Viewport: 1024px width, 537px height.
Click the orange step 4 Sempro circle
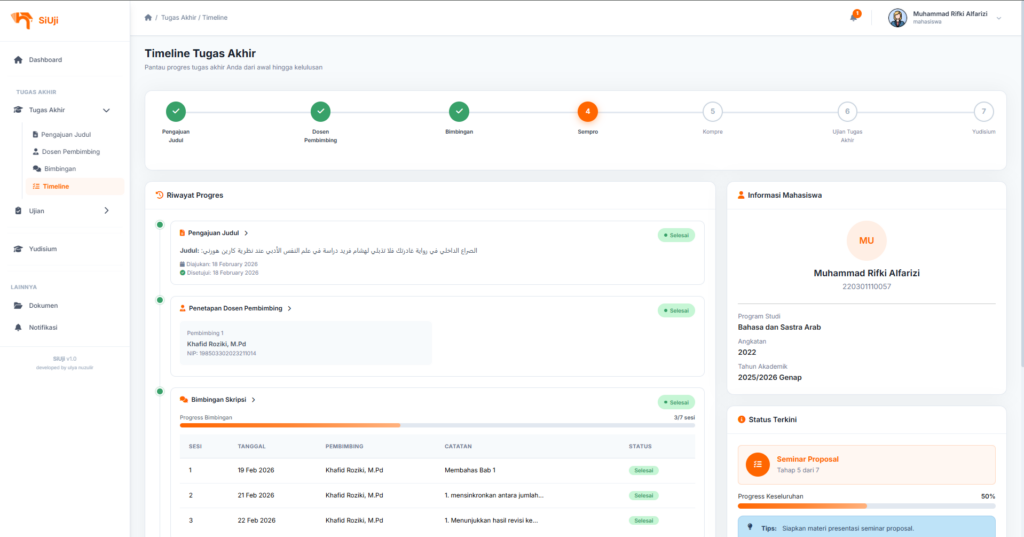pyautogui.click(x=587, y=111)
